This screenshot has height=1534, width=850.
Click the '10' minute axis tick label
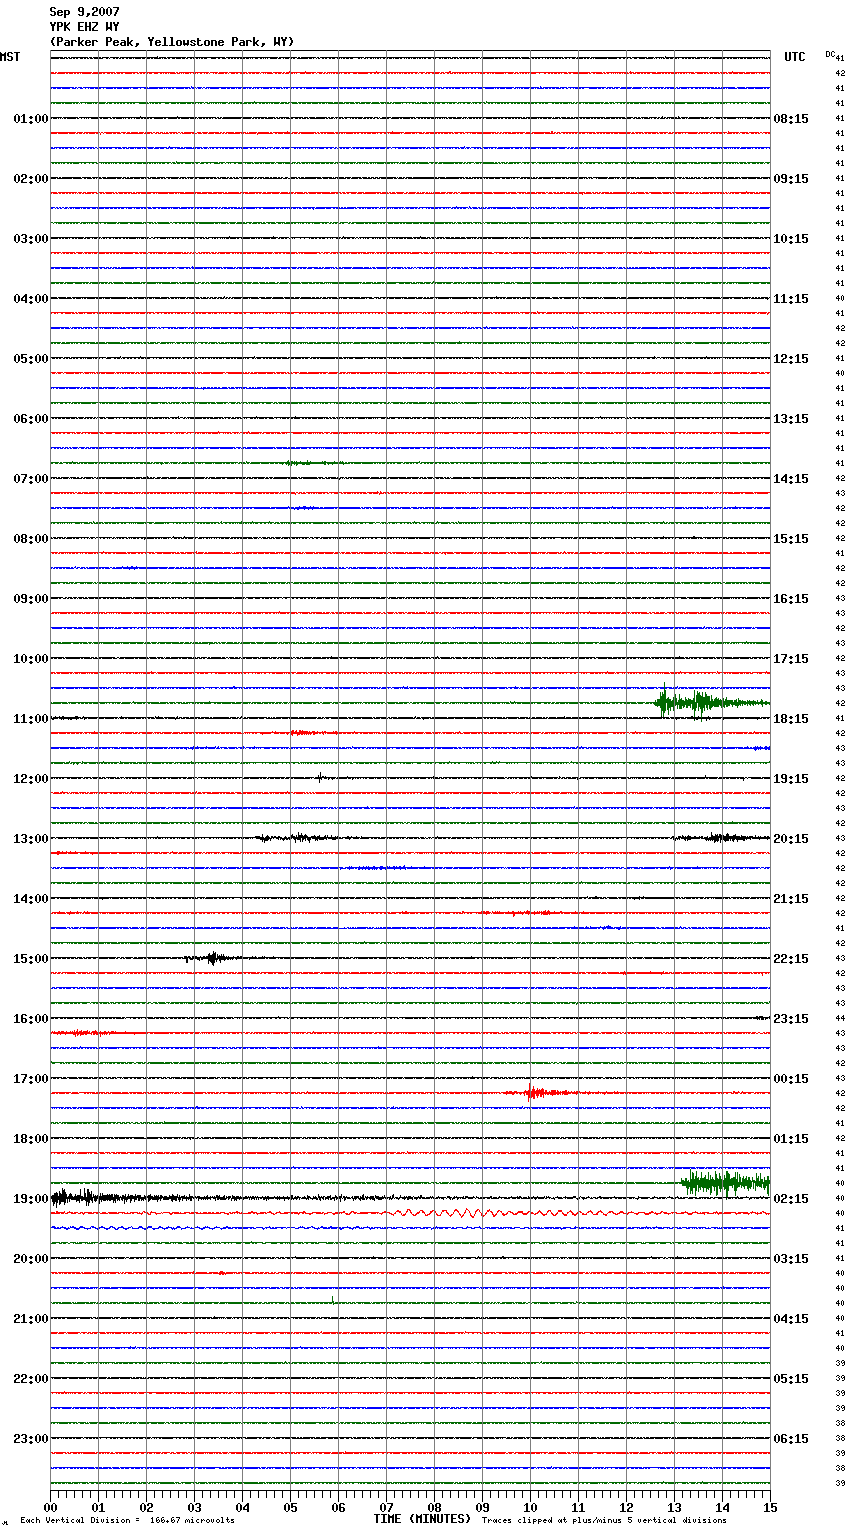(530, 1507)
